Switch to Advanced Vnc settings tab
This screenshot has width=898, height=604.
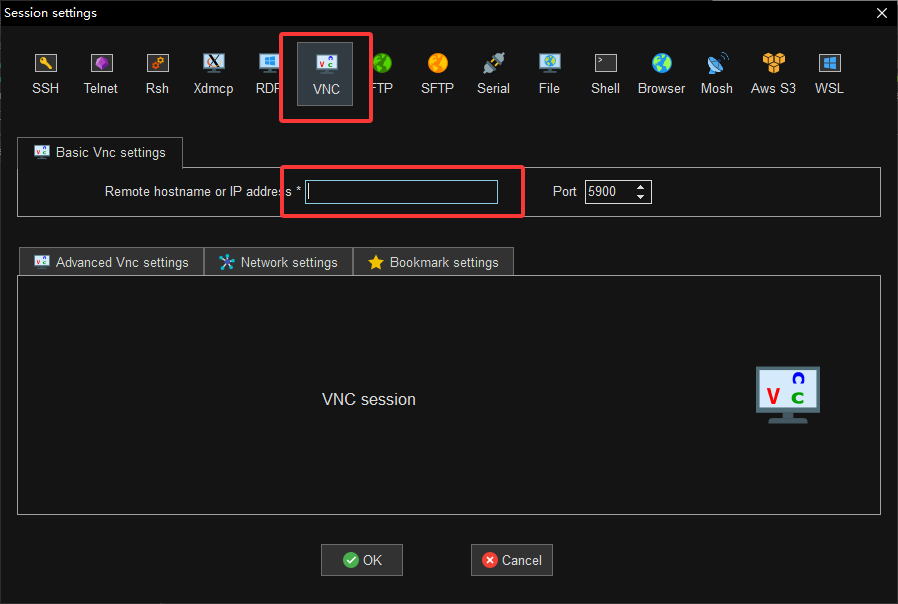(112, 262)
